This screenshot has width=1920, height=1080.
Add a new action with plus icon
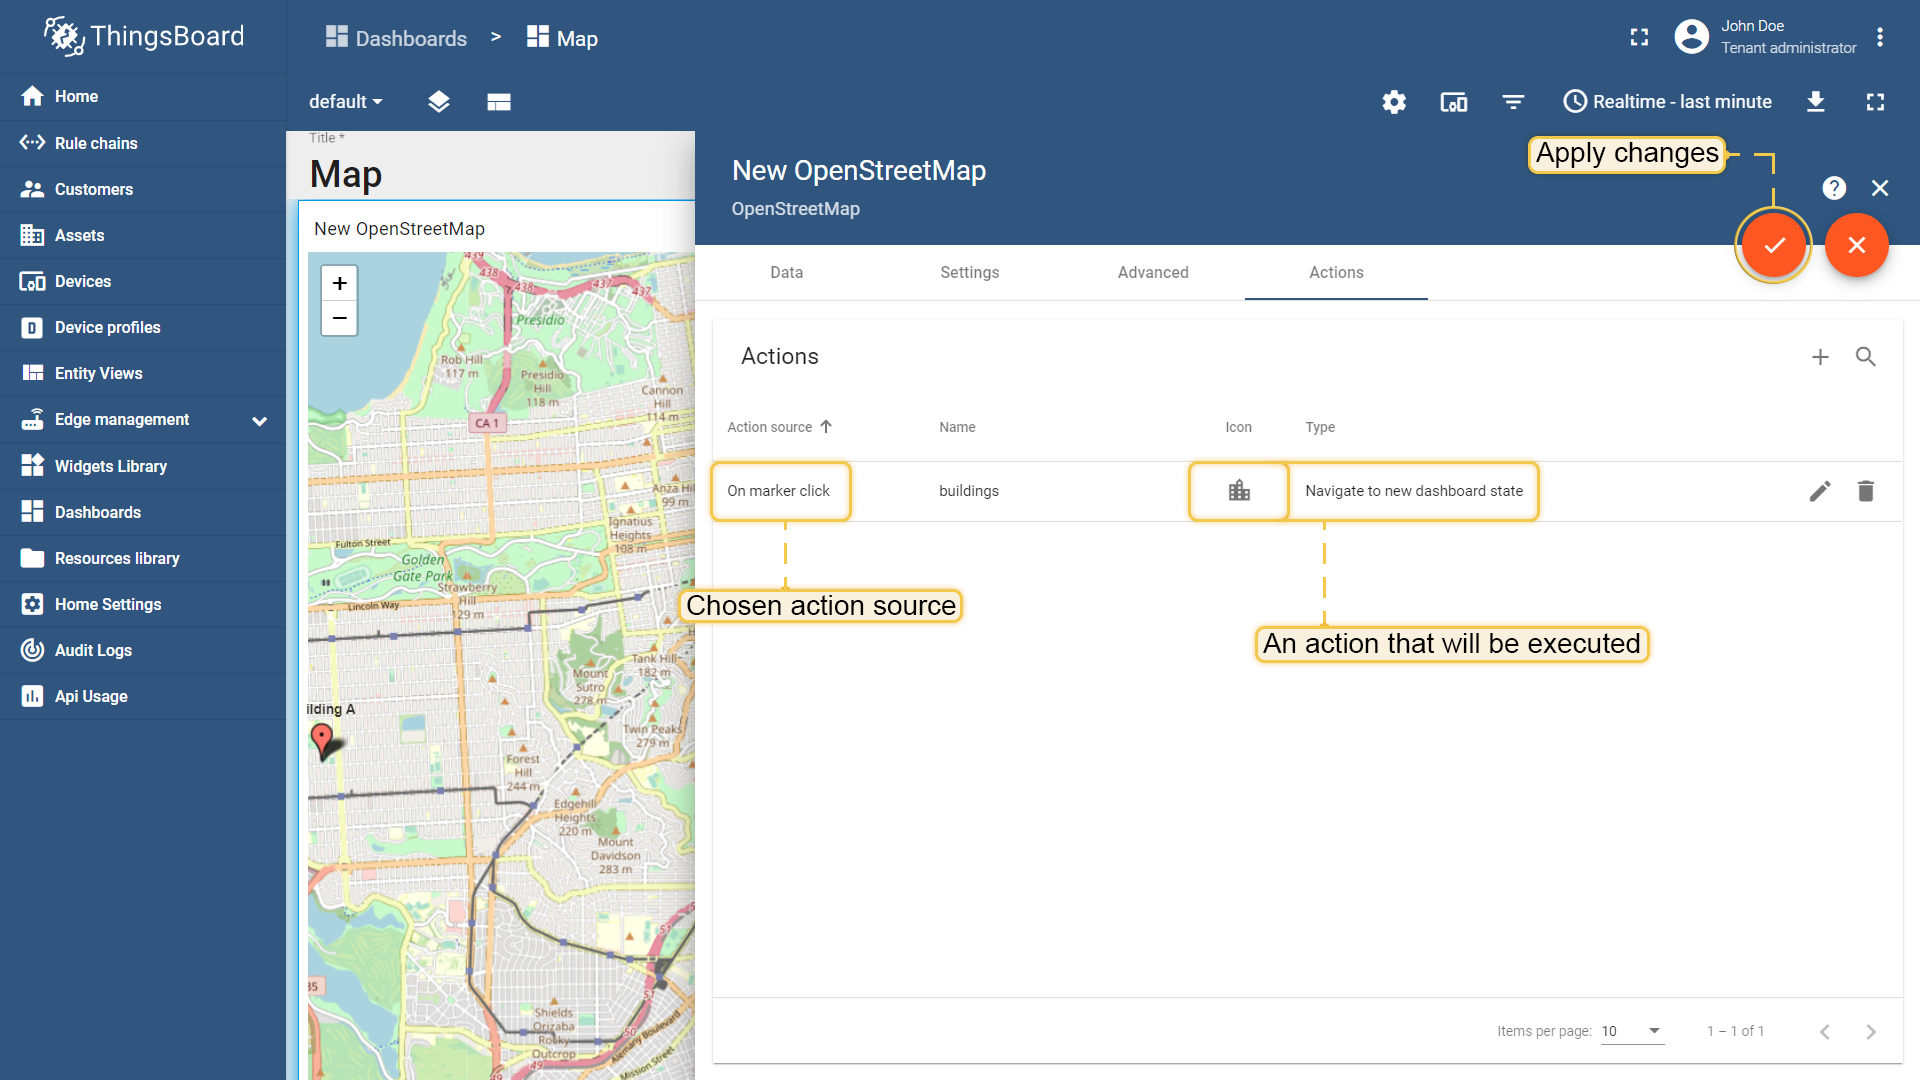point(1820,357)
